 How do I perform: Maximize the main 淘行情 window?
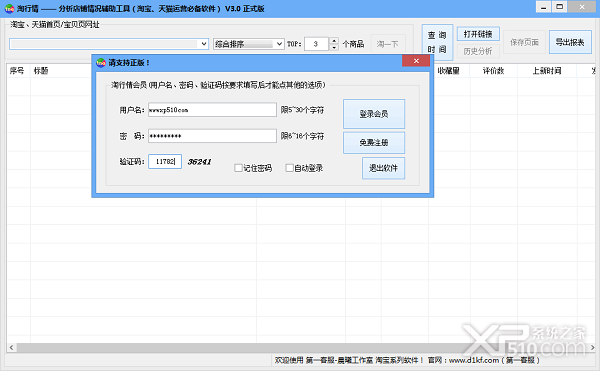559,7
